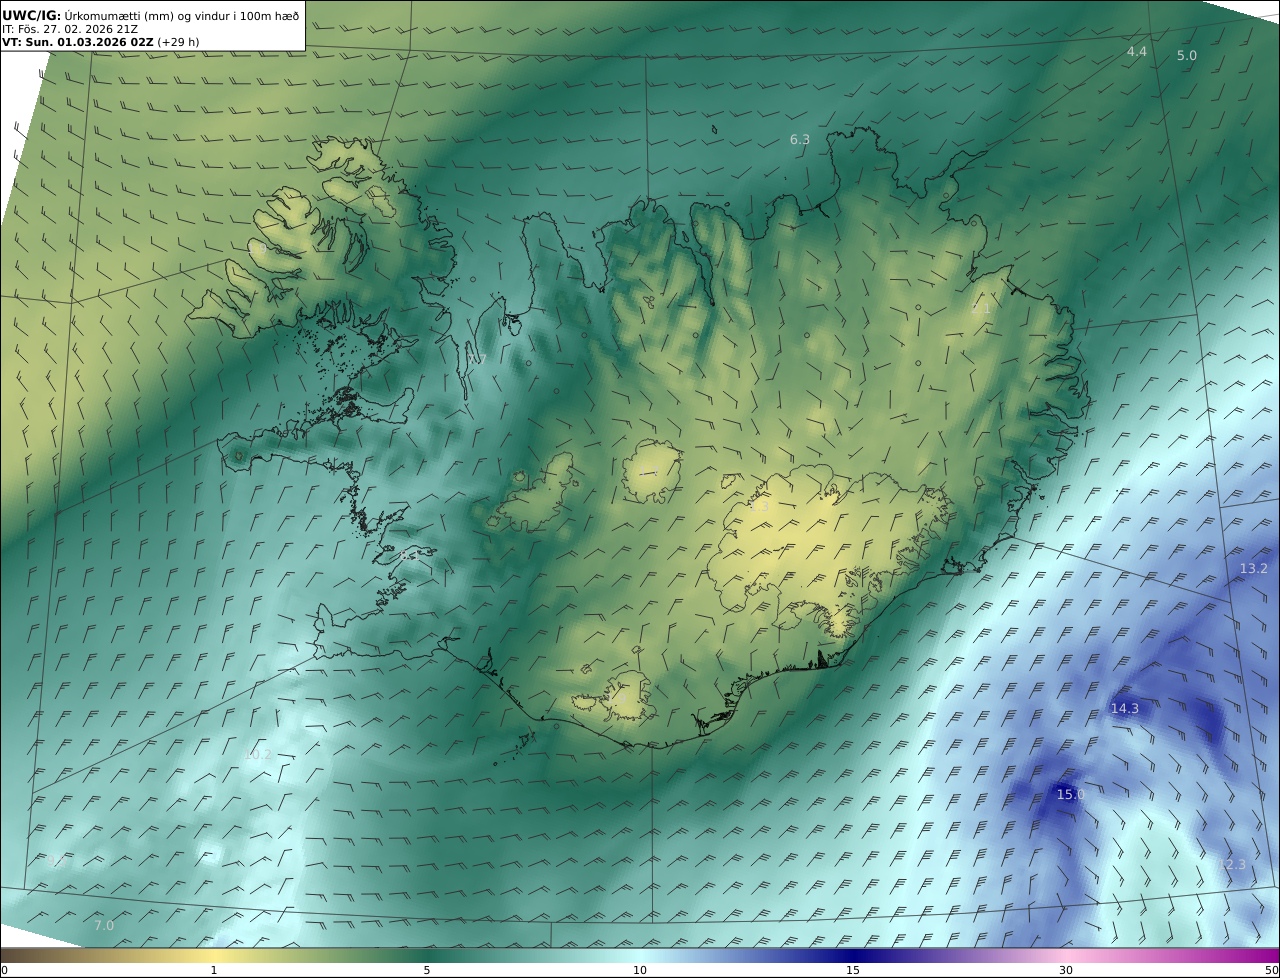The image size is (1280, 978).
Task: Click the 0 tick on the colorbar
Action: click(4, 970)
